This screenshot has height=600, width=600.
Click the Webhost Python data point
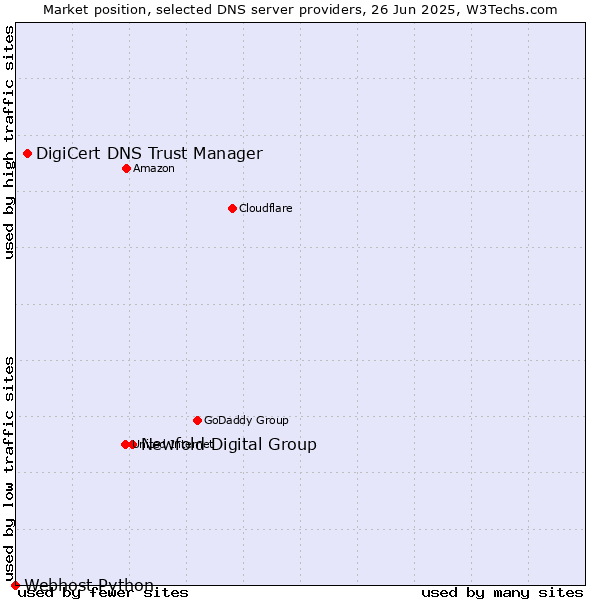tap(15, 585)
